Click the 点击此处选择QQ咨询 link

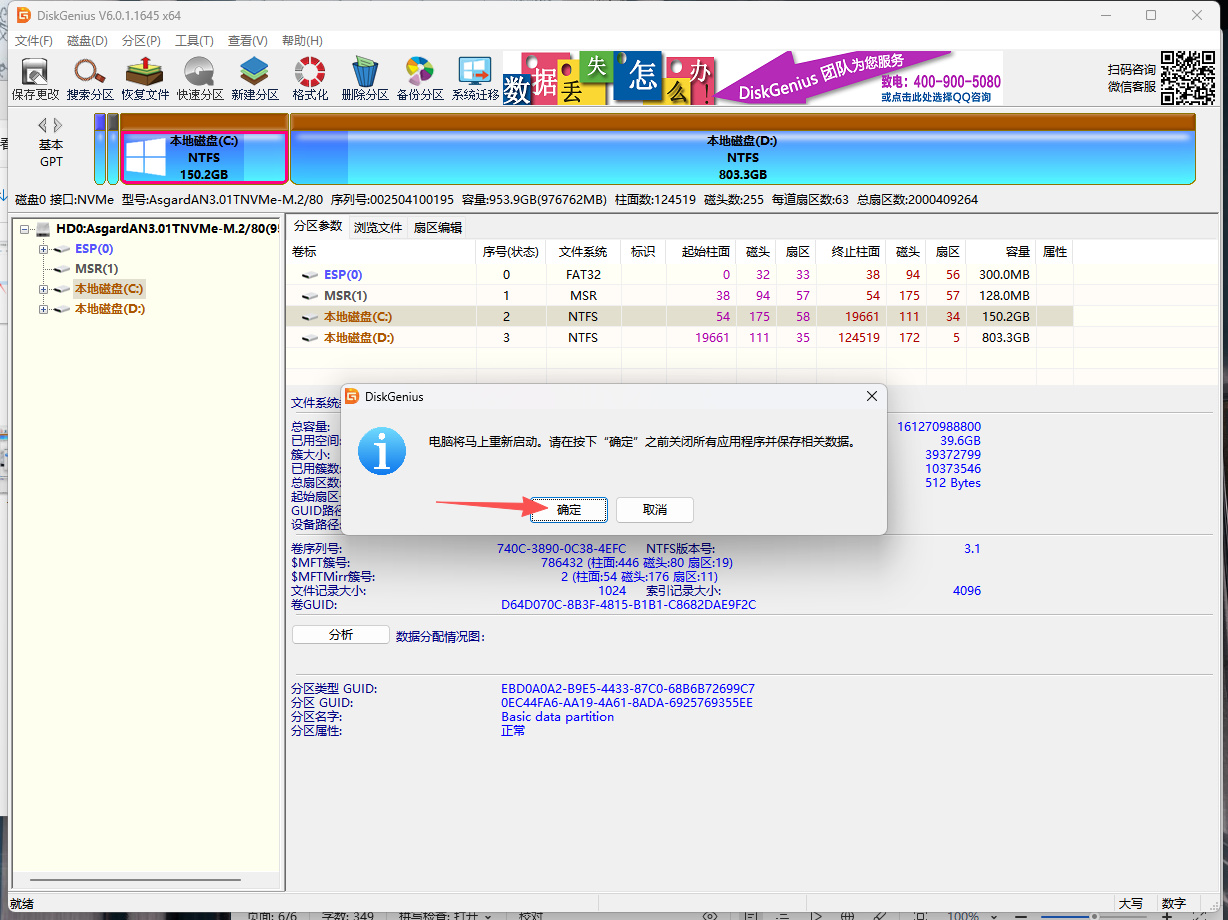point(937,97)
